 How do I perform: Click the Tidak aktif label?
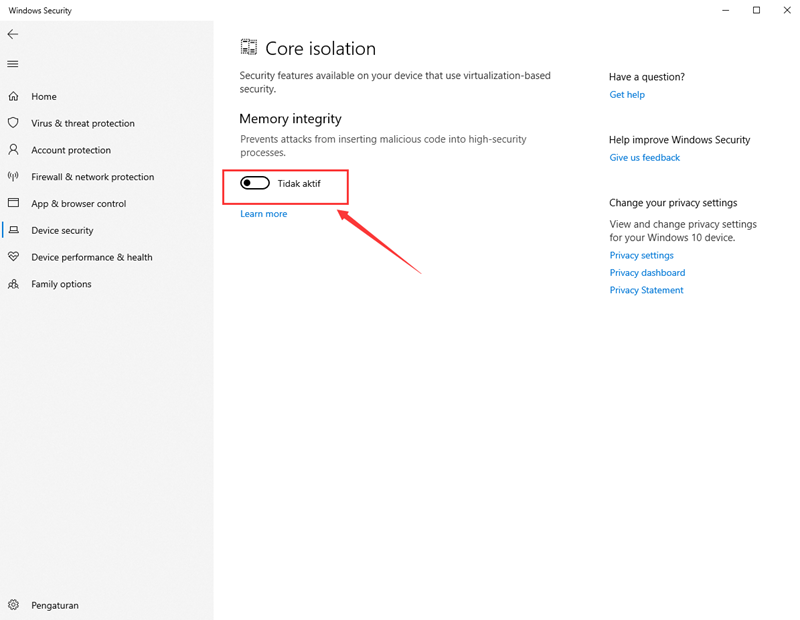click(299, 183)
